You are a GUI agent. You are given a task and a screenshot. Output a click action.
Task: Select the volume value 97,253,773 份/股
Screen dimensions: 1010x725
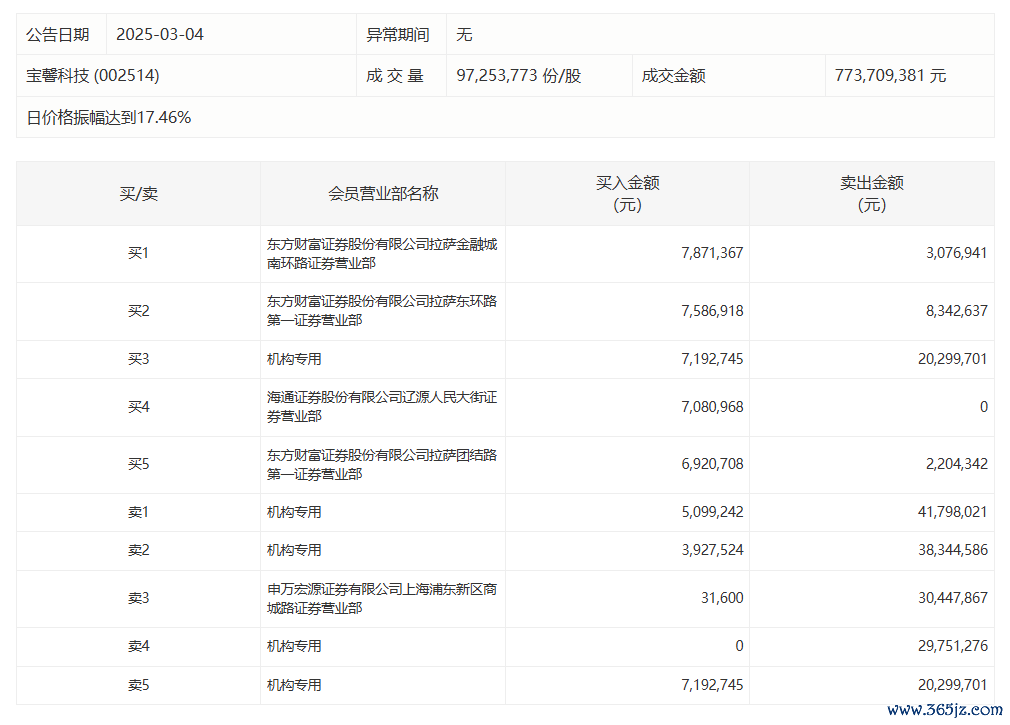click(519, 76)
